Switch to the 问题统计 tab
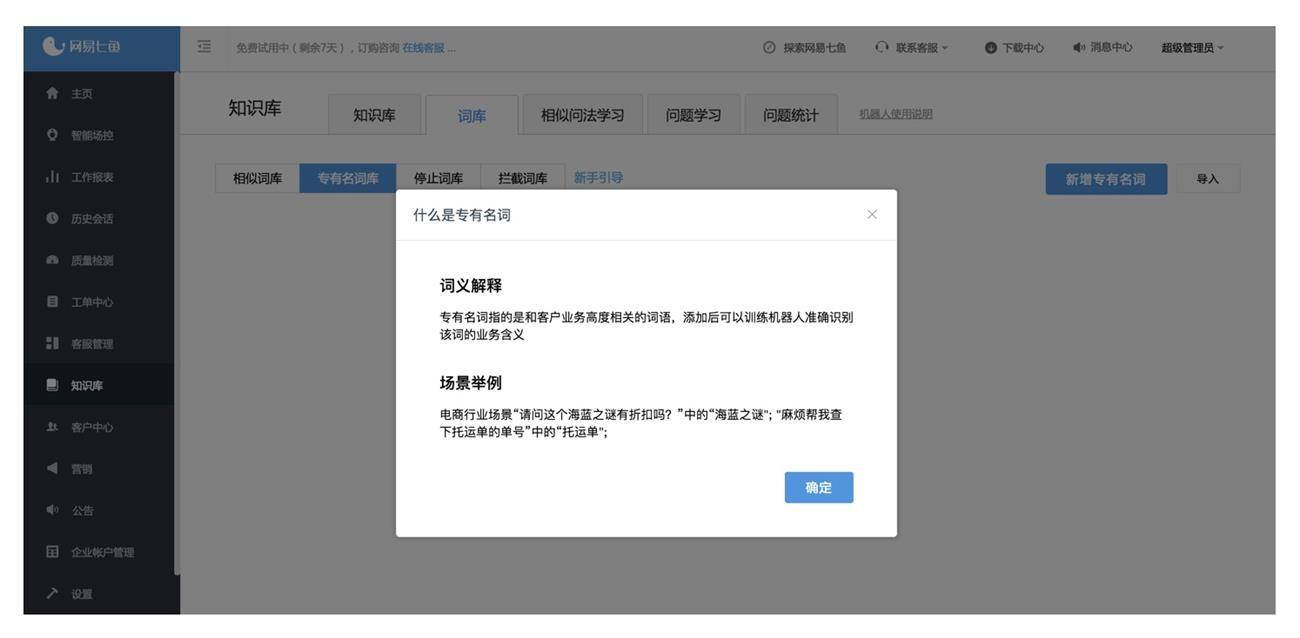 (791, 115)
